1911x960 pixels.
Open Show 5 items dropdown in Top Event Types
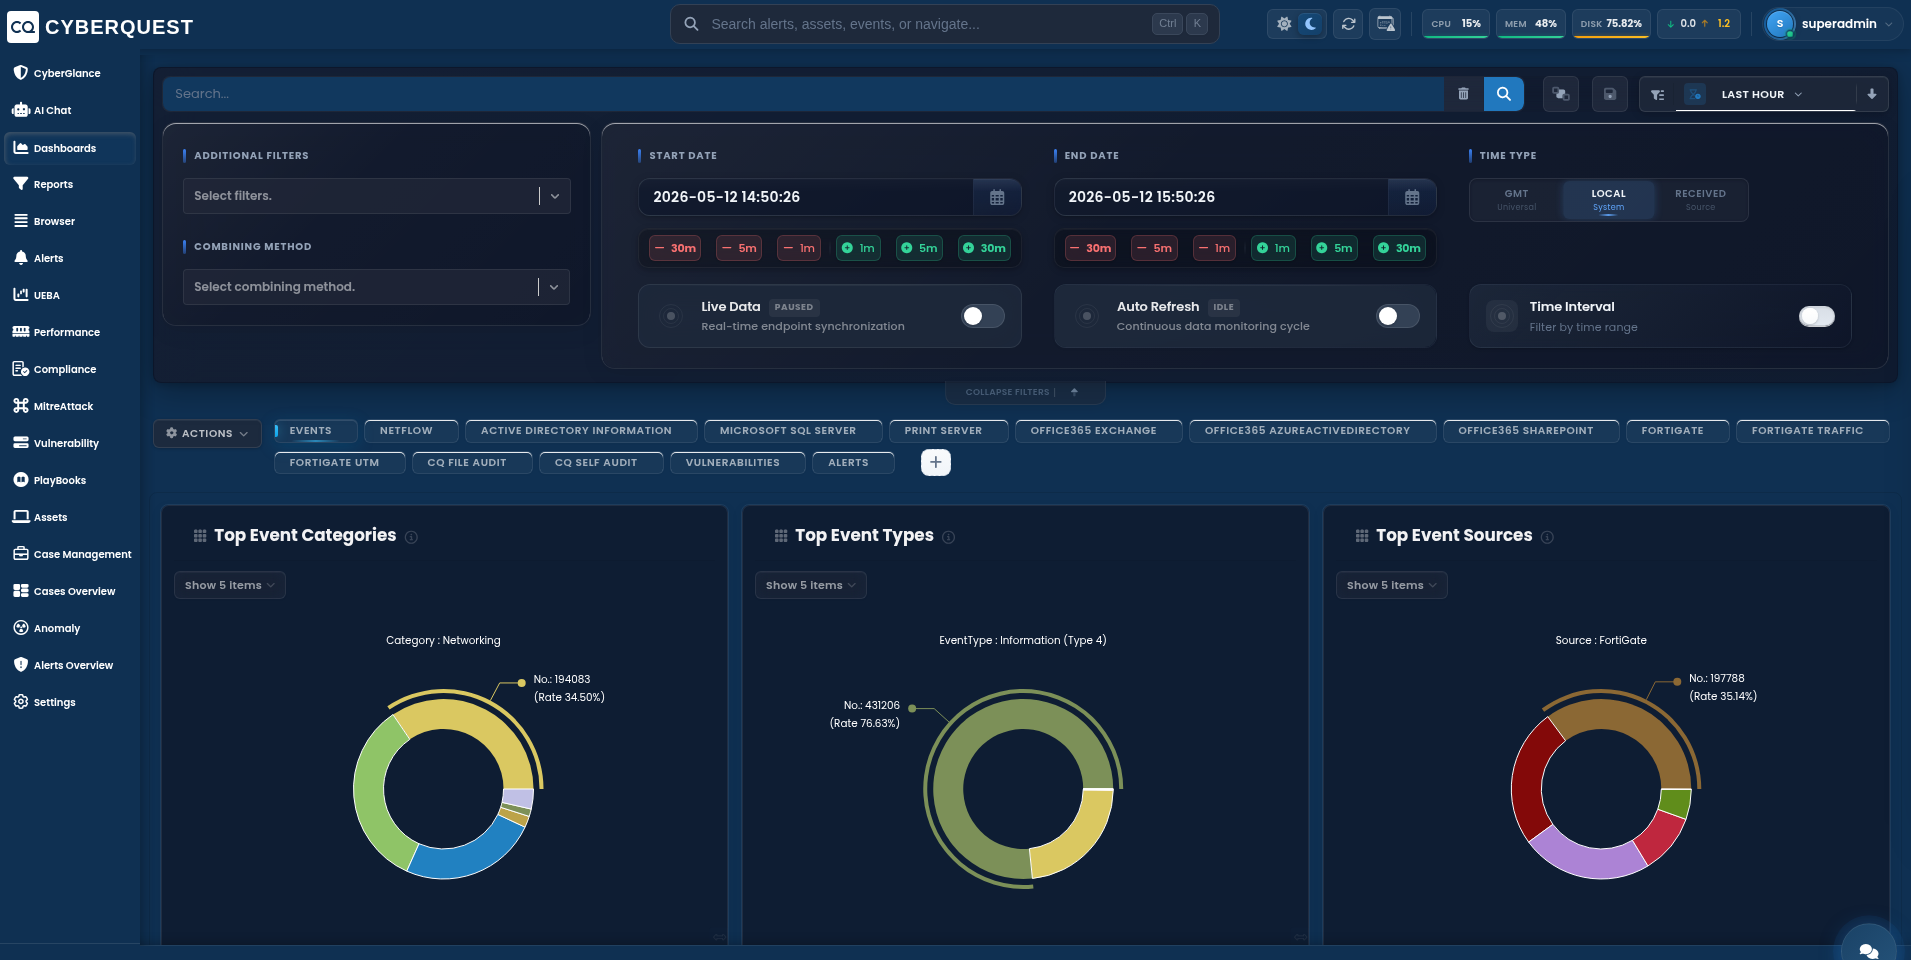pyautogui.click(x=810, y=585)
